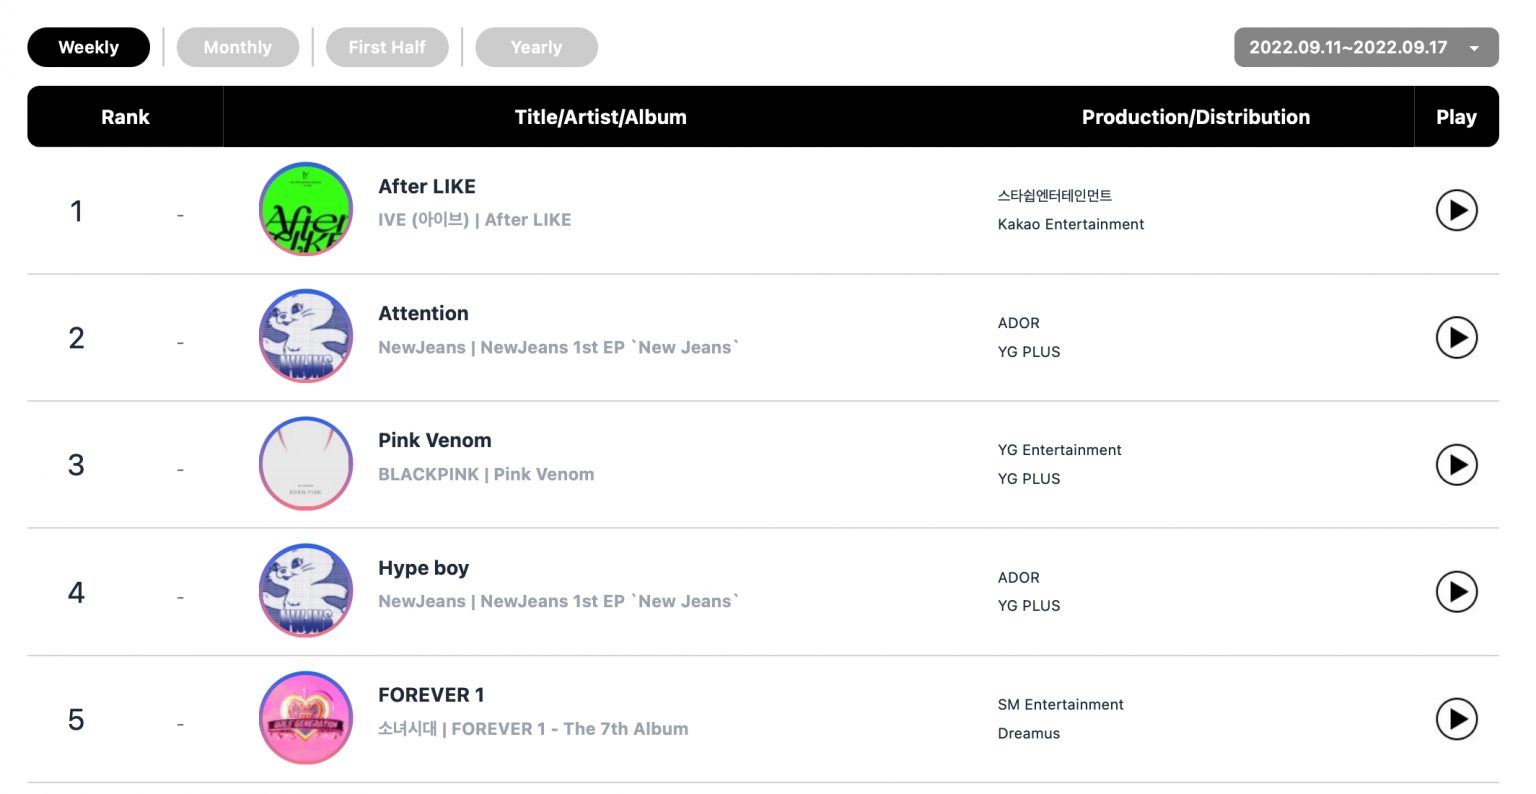Play Hype boy by NewJeans
The image size is (1536, 794).
coord(1456,592)
